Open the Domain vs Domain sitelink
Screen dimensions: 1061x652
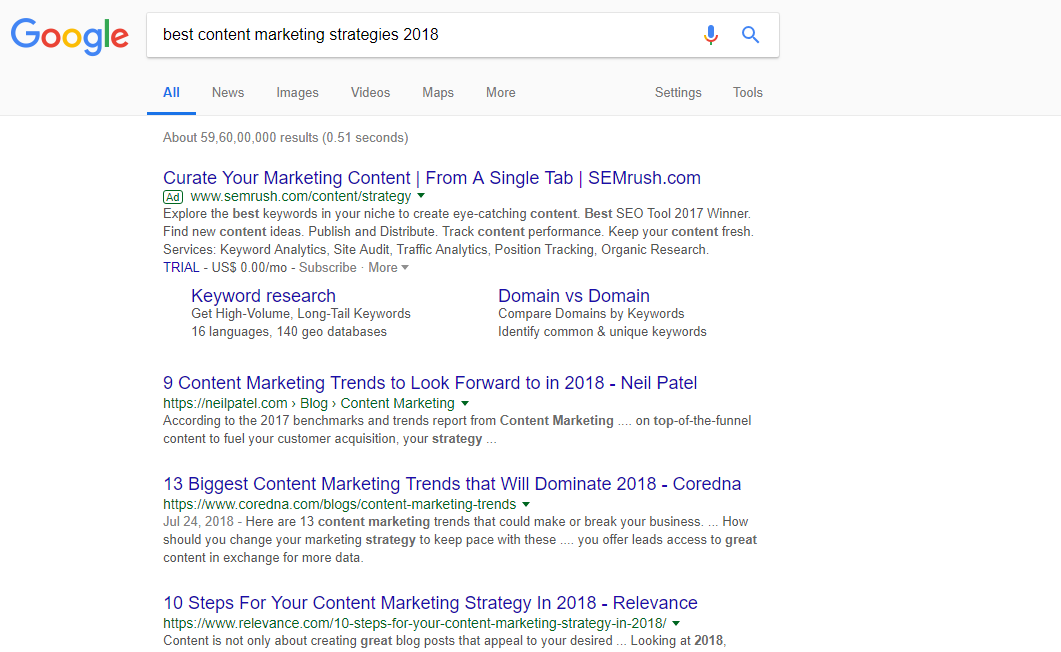[x=574, y=296]
